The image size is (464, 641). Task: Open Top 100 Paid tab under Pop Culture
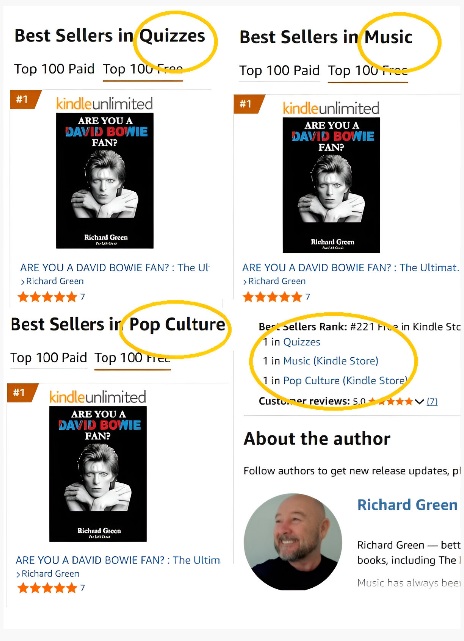tap(49, 358)
